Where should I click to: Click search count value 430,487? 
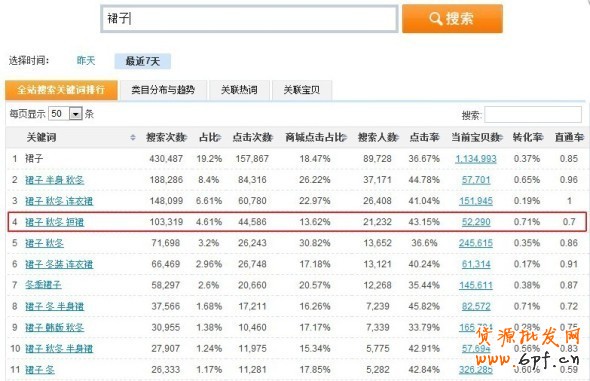[166, 159]
